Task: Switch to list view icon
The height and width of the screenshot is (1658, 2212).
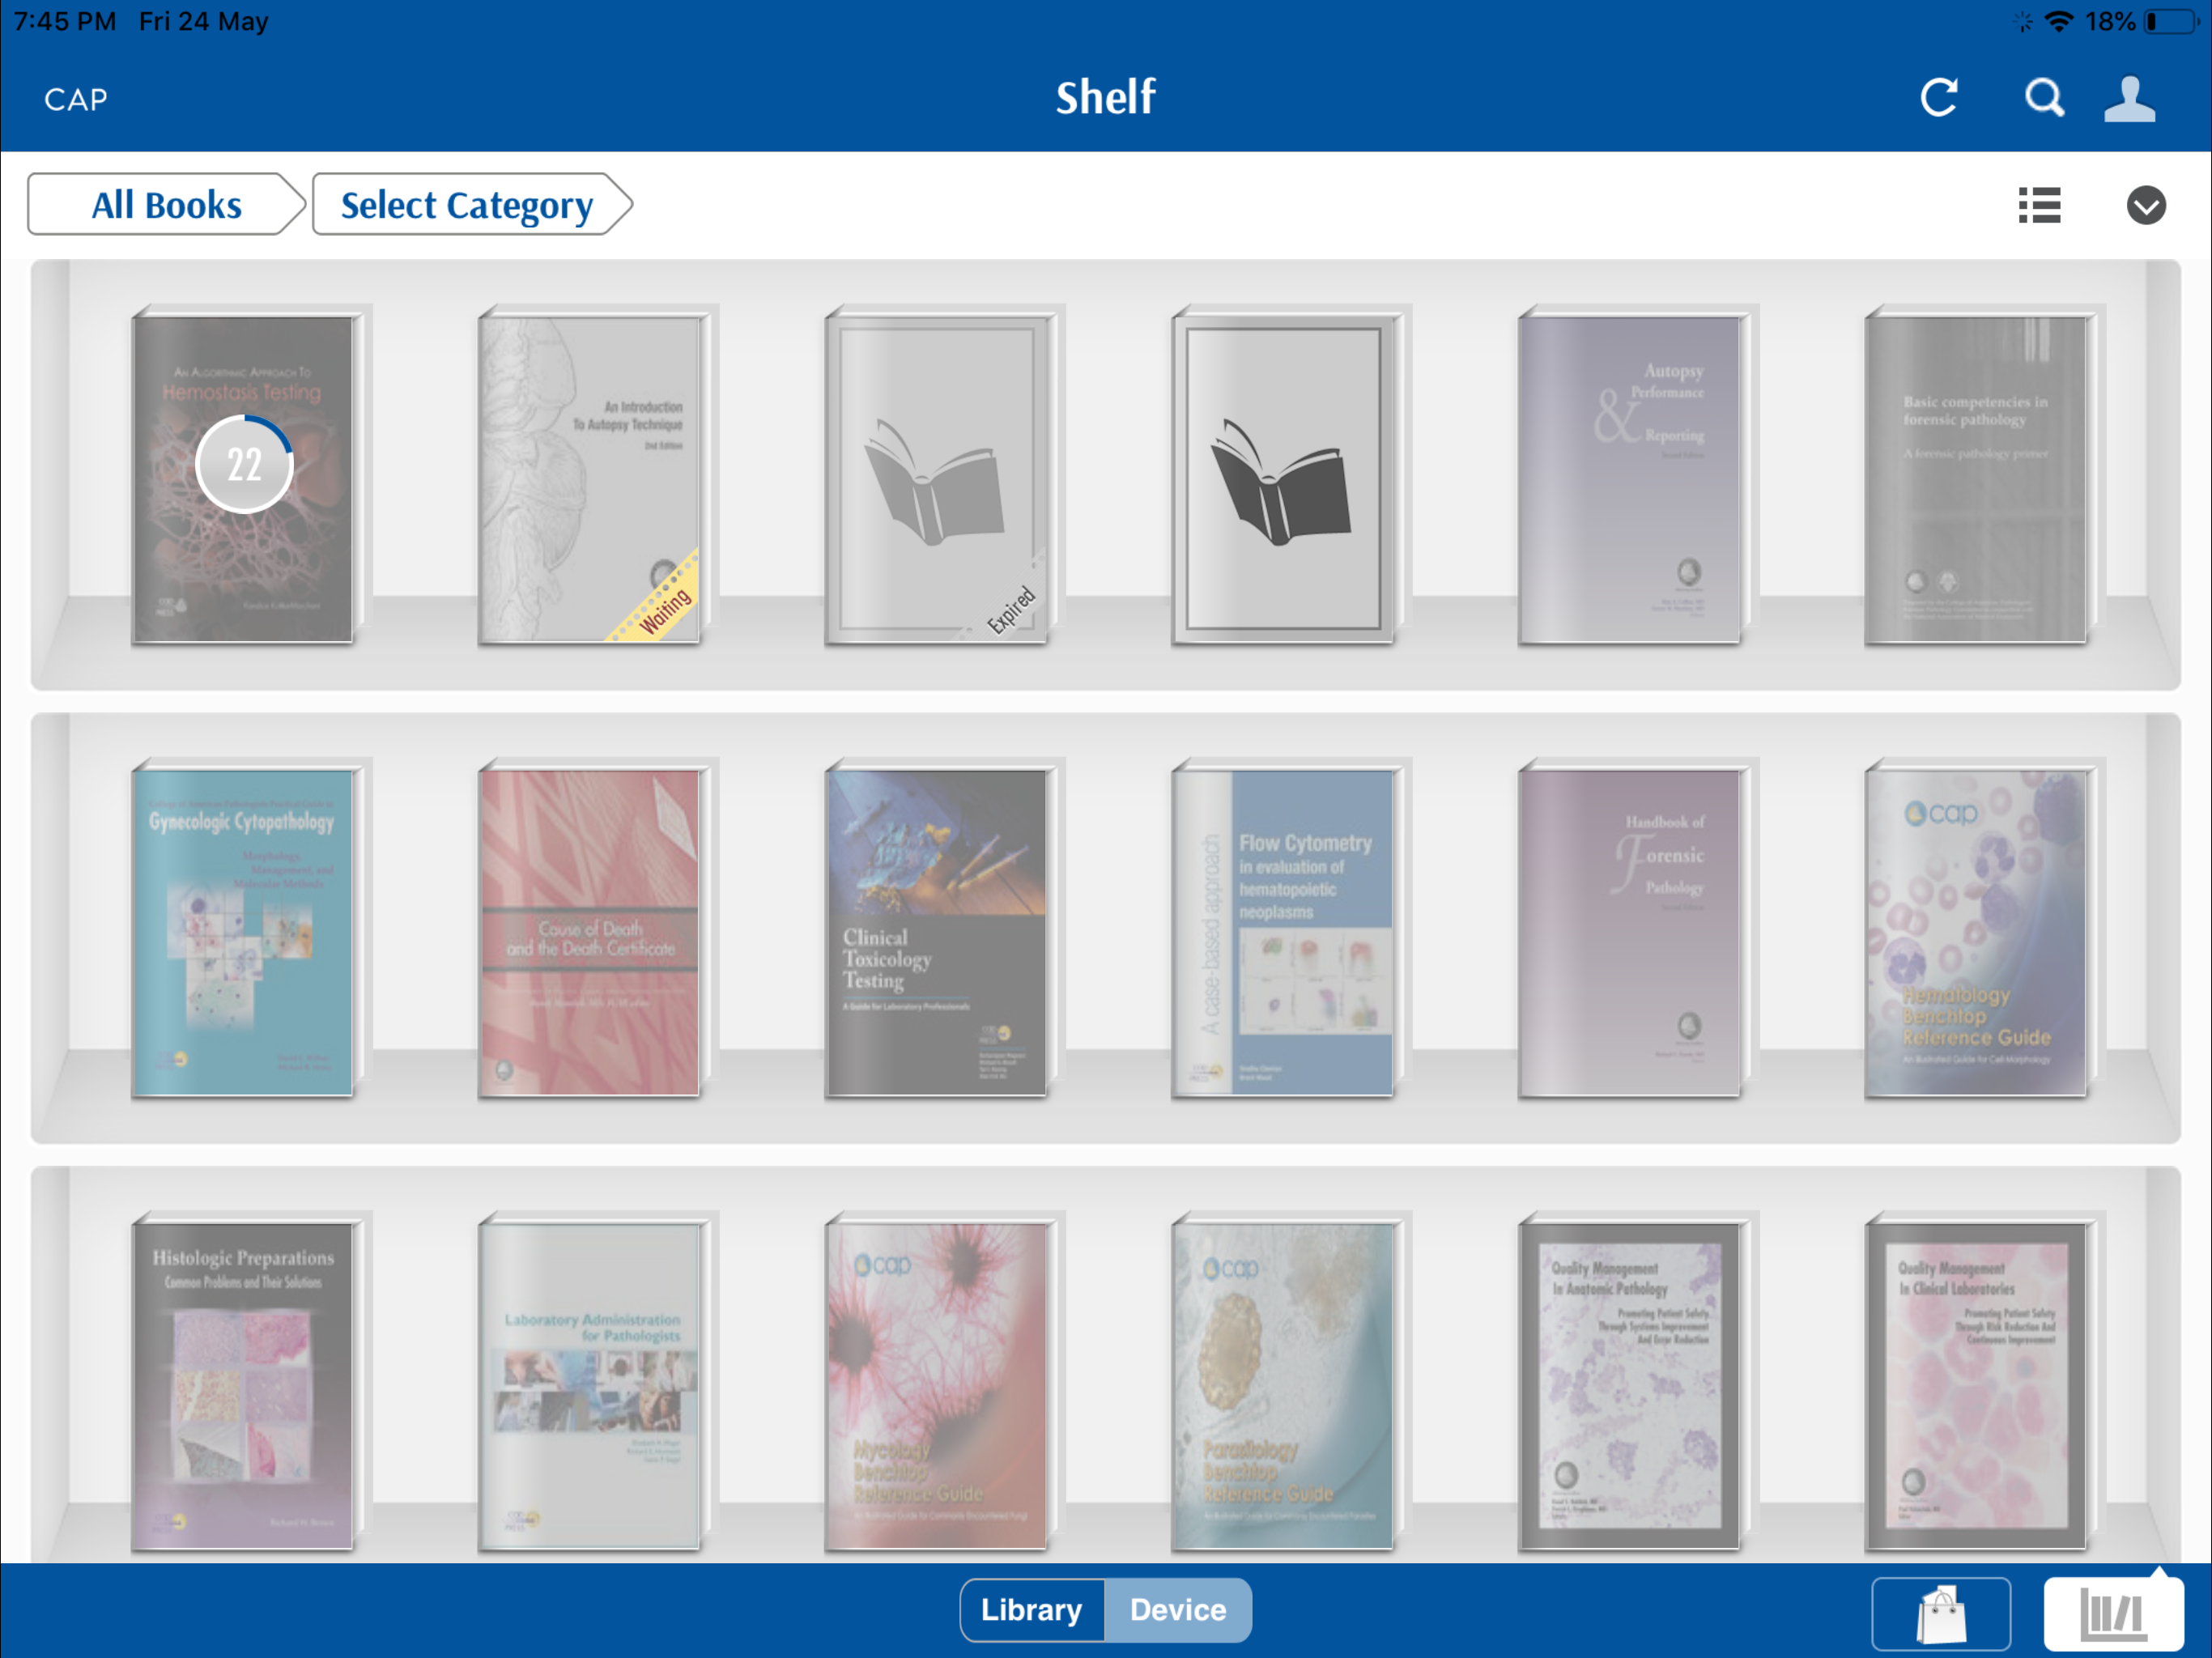Action: pos(2039,205)
